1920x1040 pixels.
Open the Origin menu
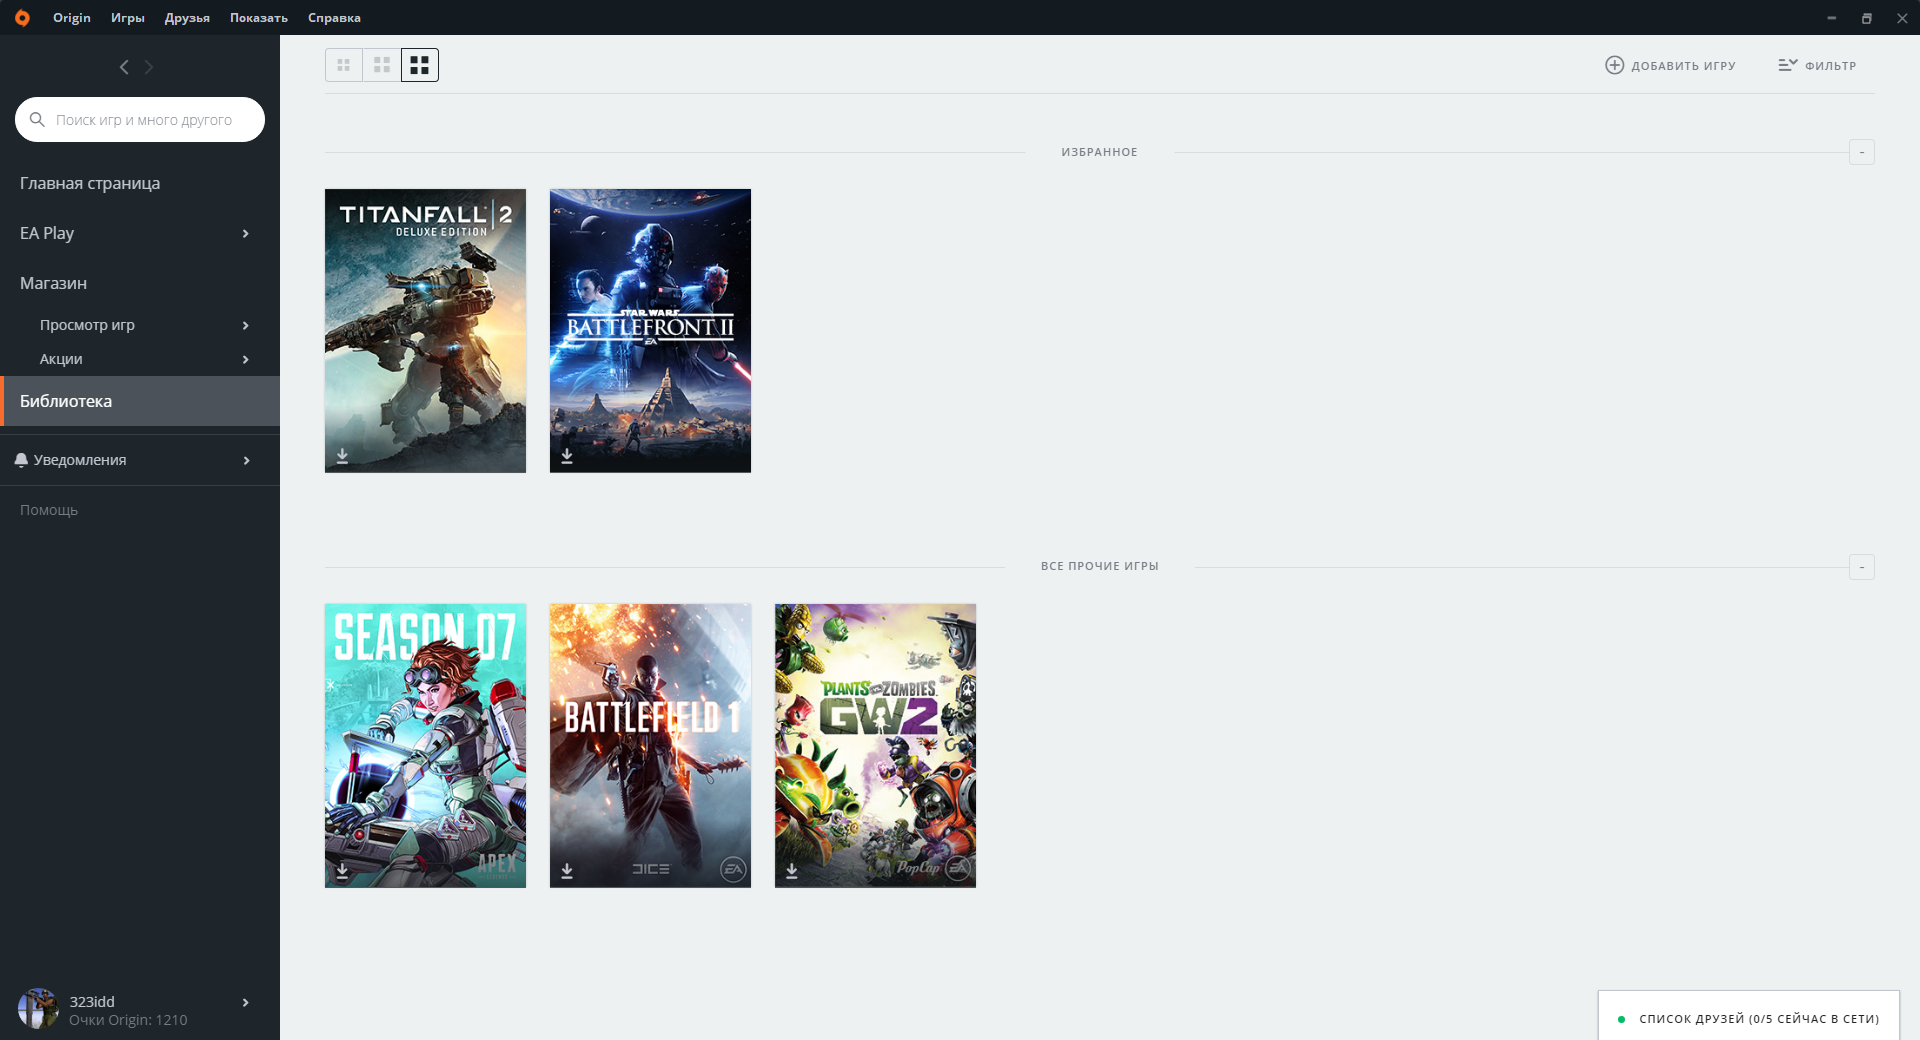pyautogui.click(x=72, y=18)
